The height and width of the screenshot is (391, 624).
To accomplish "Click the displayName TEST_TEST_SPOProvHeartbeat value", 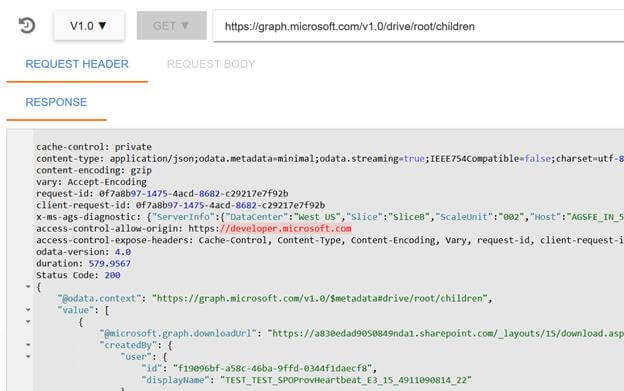I will pos(346,380).
